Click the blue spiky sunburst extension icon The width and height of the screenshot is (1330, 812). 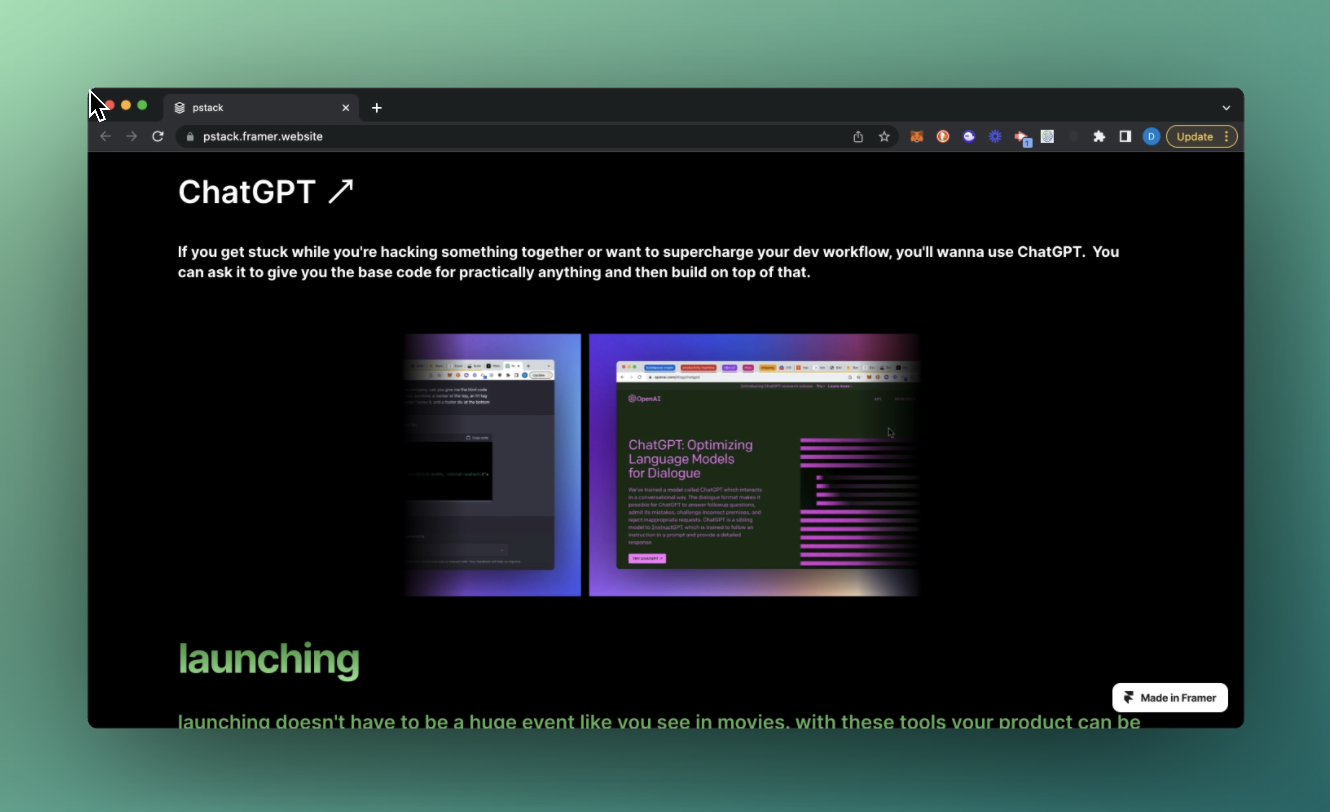click(995, 137)
